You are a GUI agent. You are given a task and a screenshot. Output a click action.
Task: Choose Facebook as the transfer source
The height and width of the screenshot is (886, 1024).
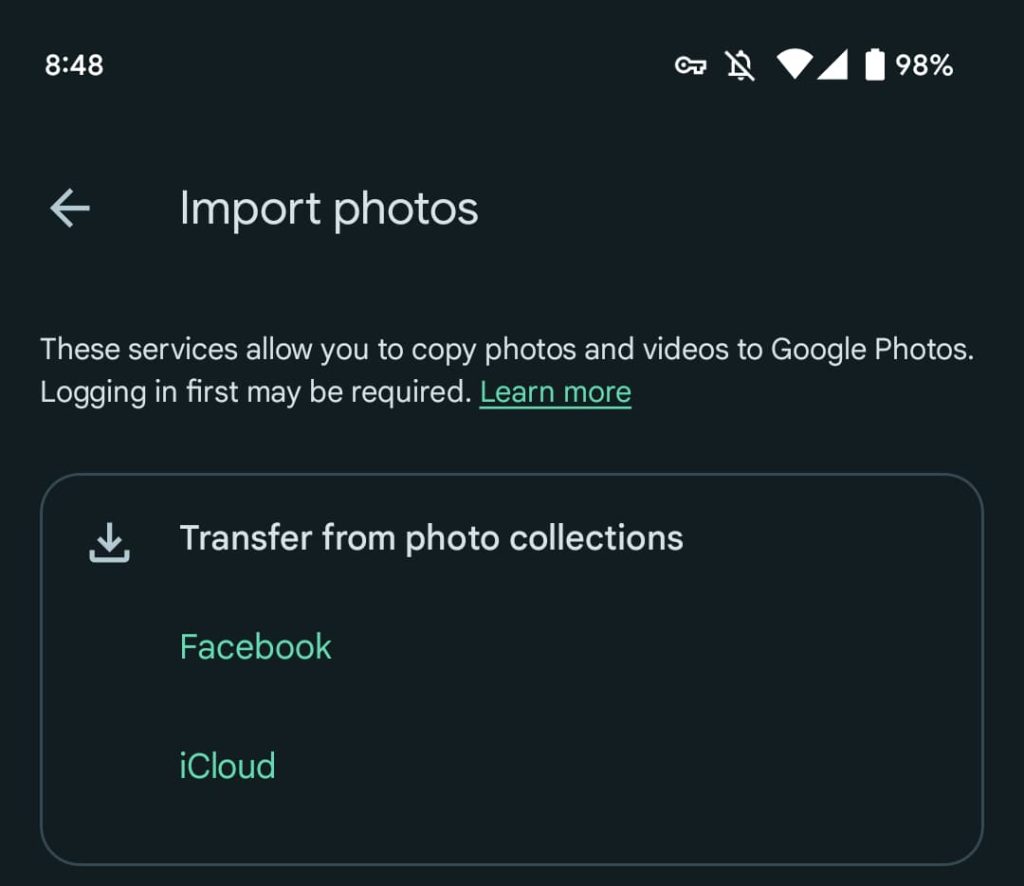255,647
